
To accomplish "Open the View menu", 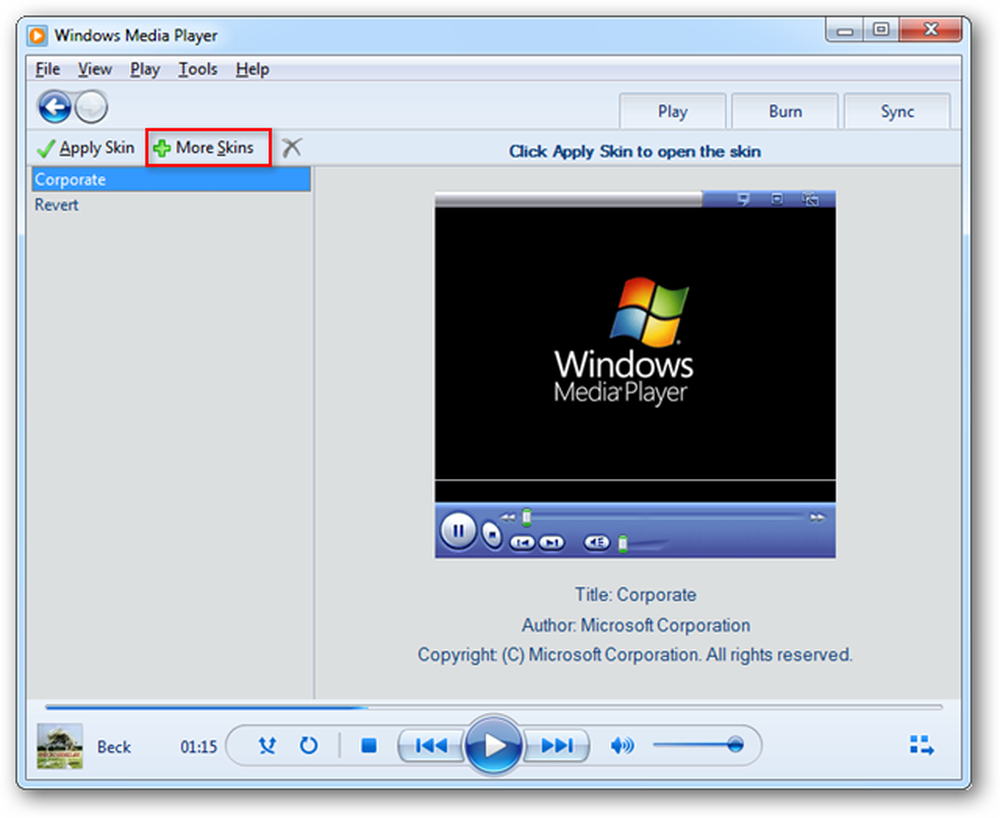I will pyautogui.click(x=95, y=69).
